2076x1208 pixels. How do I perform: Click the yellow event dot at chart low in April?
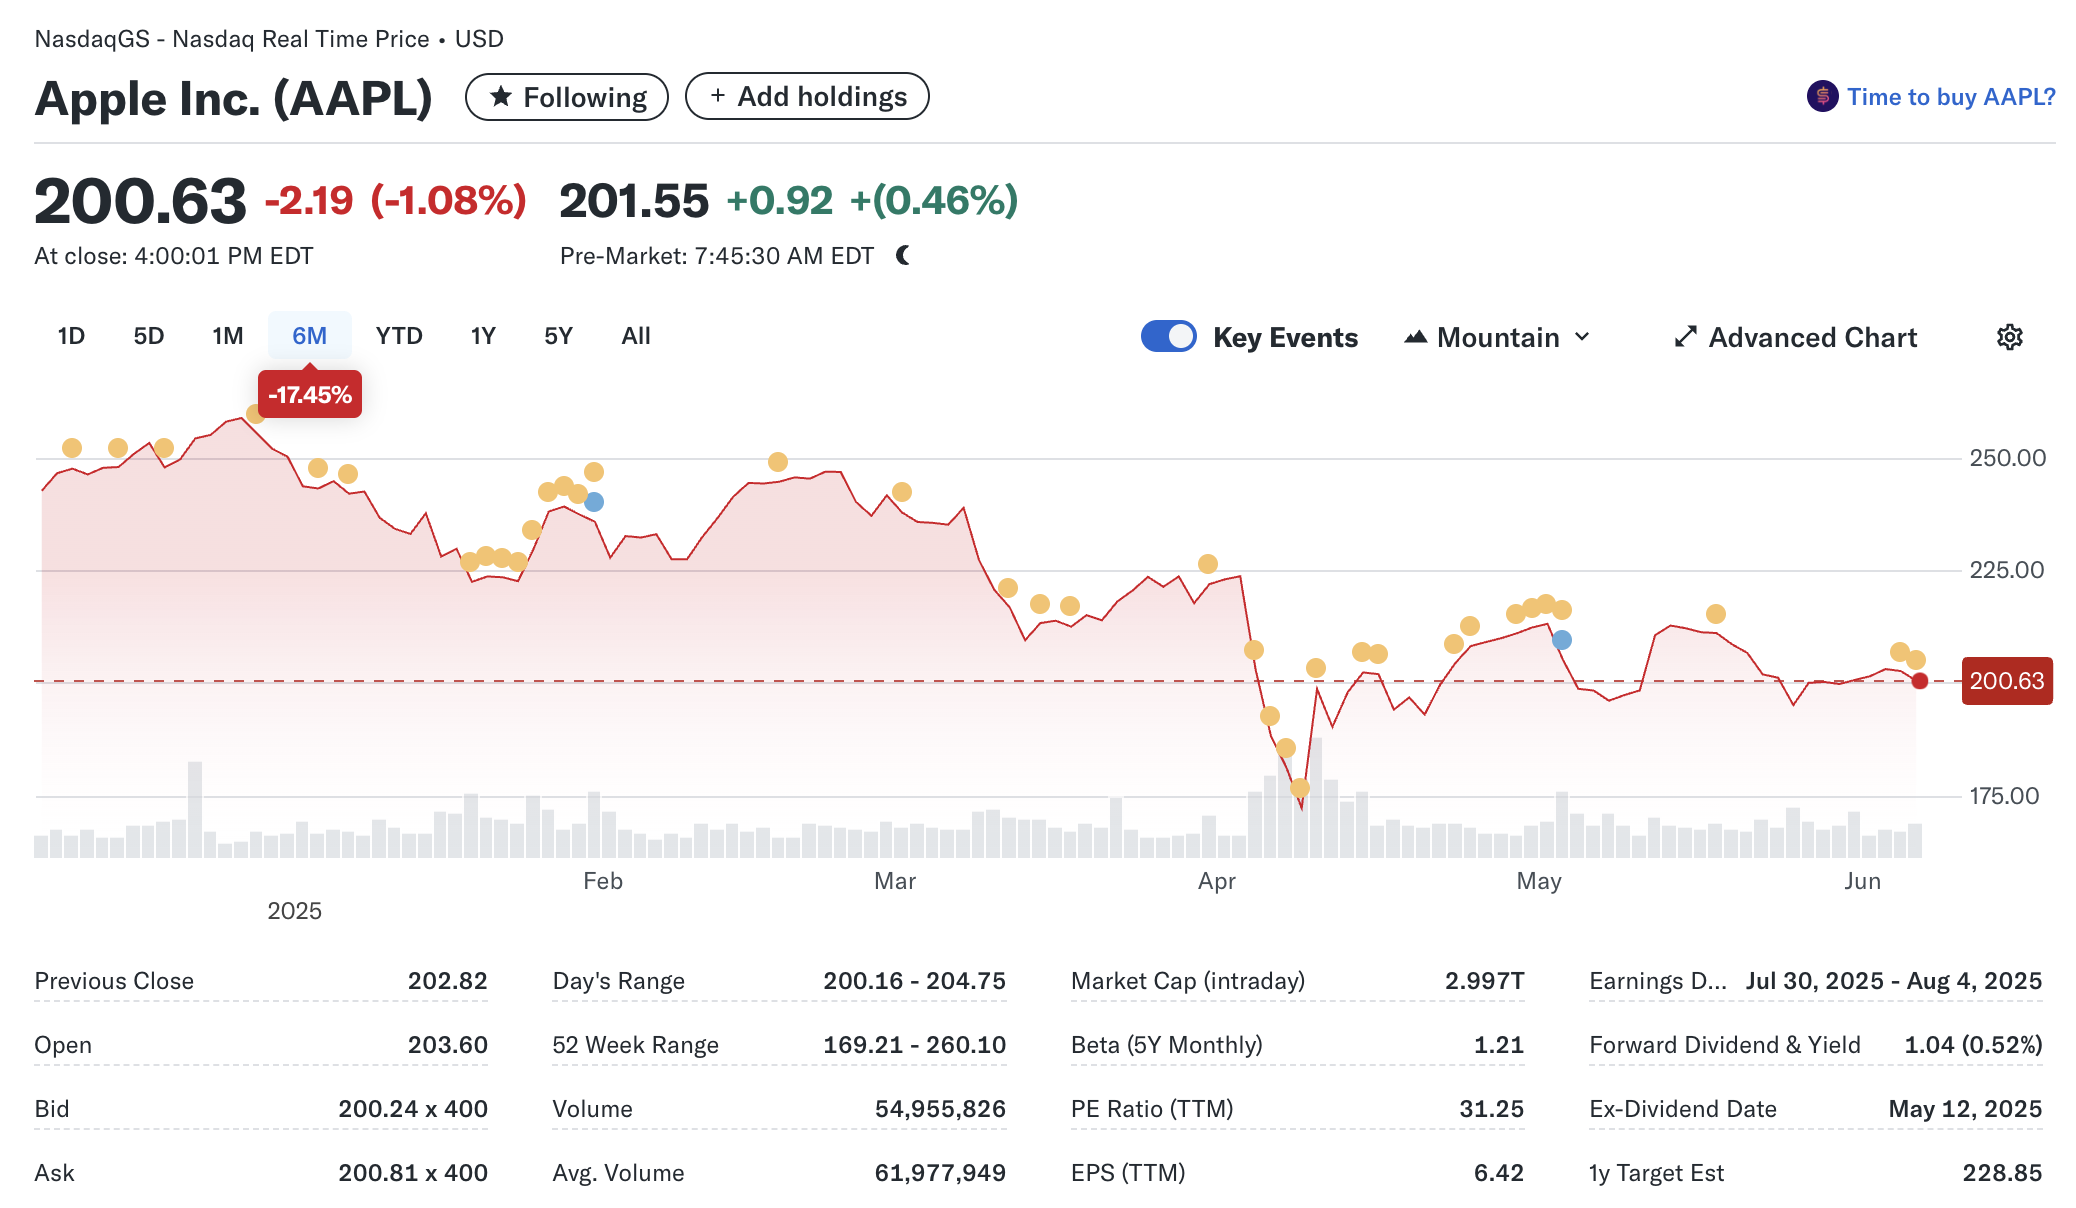click(1300, 788)
